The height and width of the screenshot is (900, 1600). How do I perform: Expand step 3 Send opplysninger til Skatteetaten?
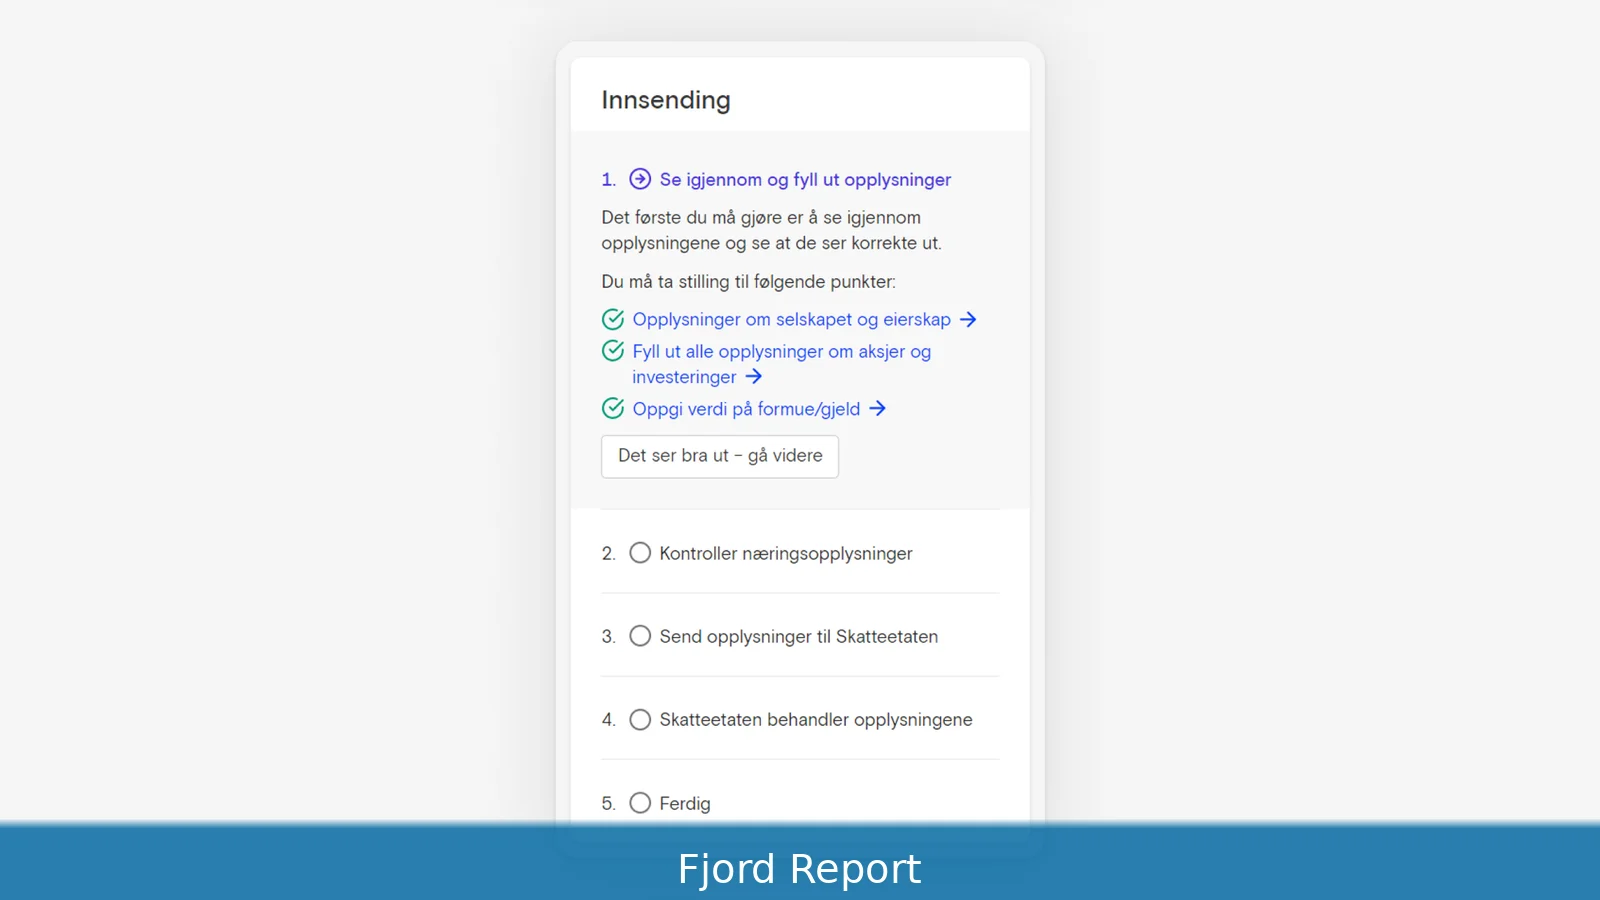(x=799, y=636)
